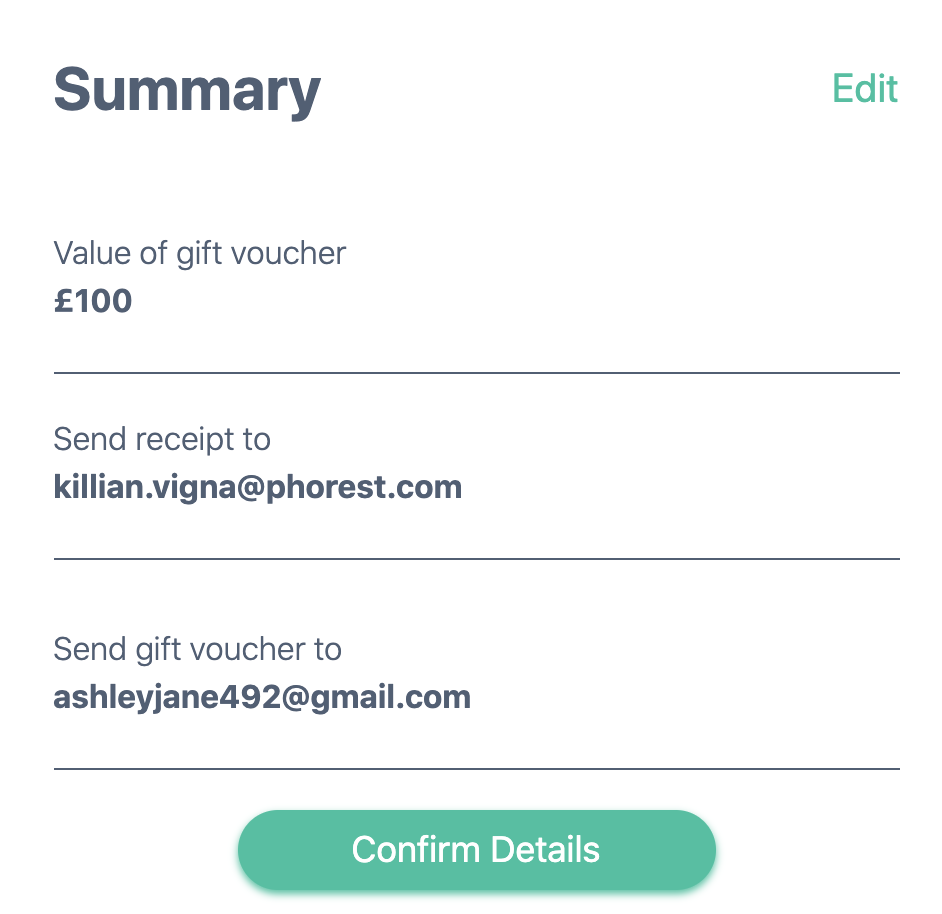942x914 pixels.
Task: Click the green Edit link
Action: (865, 89)
